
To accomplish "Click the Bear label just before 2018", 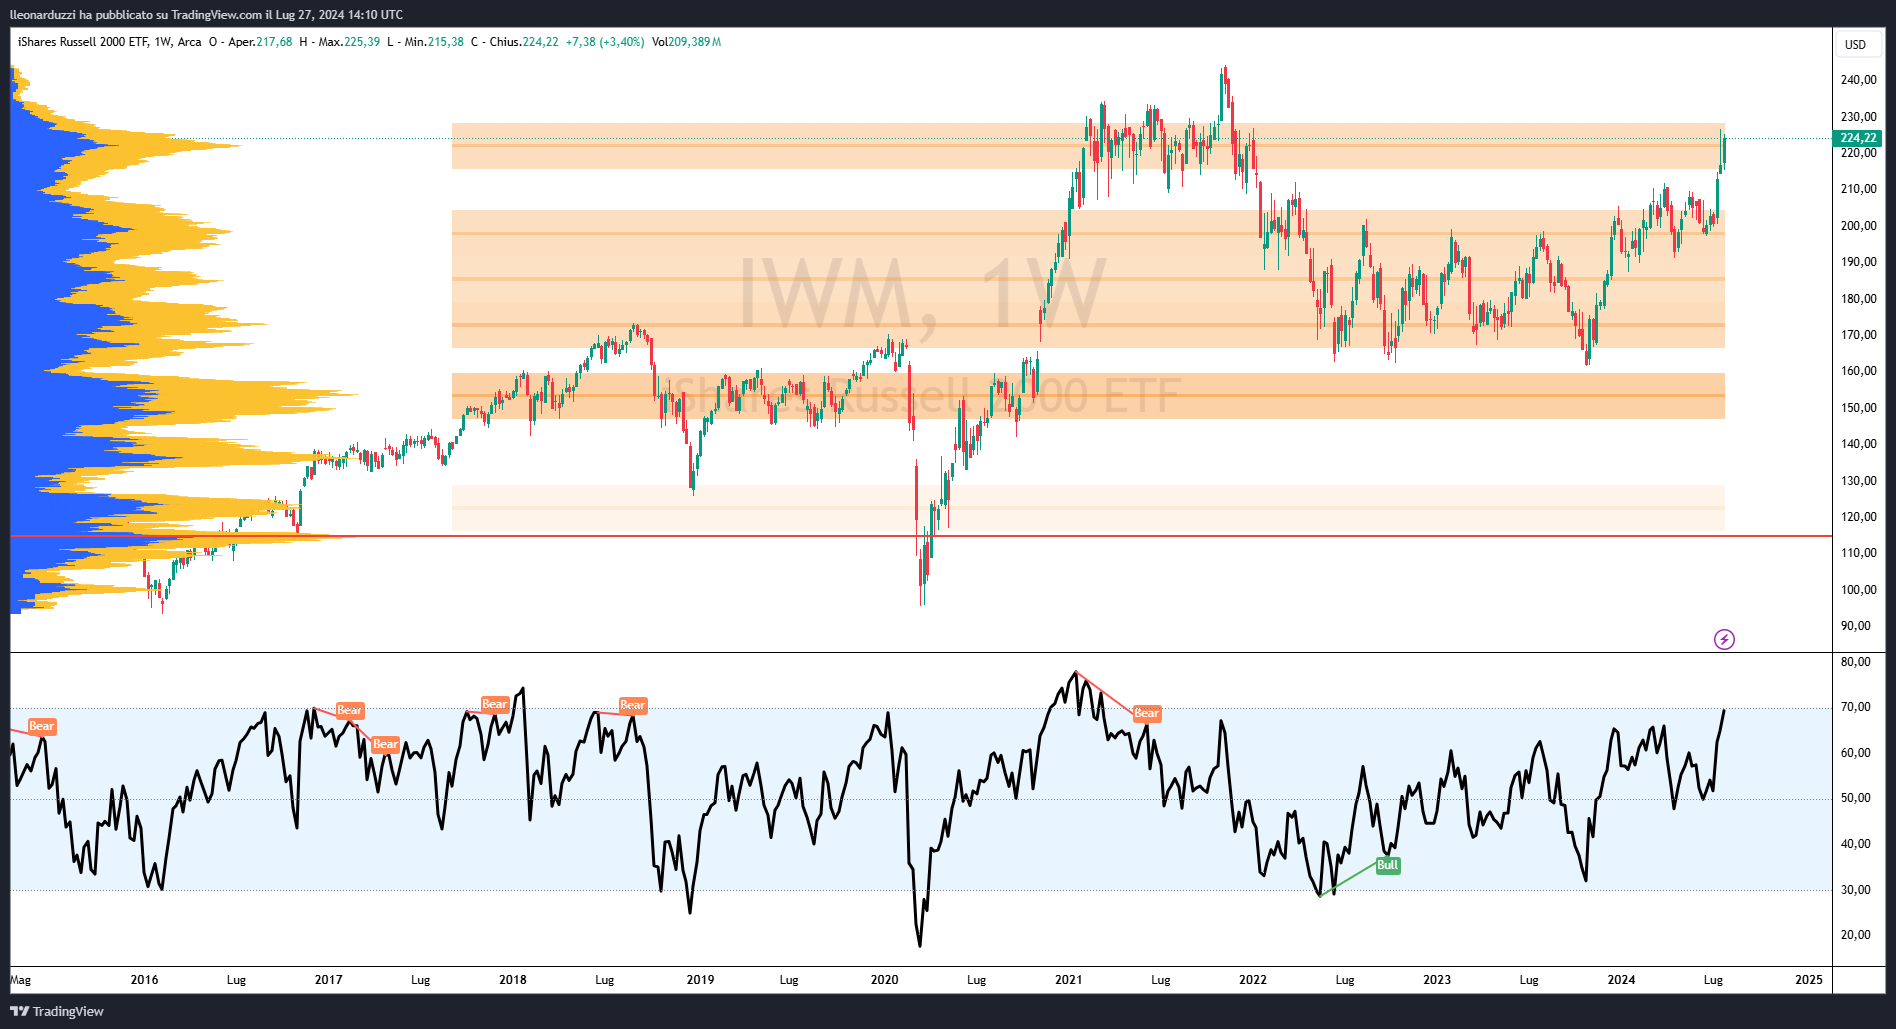I will click(x=495, y=704).
